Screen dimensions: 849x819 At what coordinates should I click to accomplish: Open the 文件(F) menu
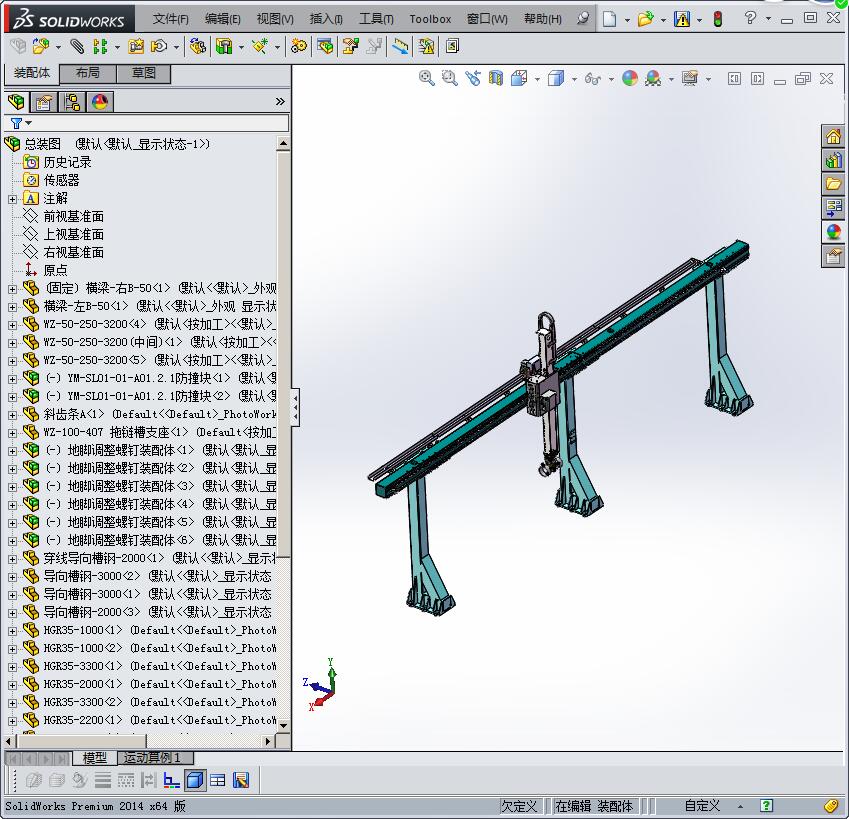pos(171,19)
